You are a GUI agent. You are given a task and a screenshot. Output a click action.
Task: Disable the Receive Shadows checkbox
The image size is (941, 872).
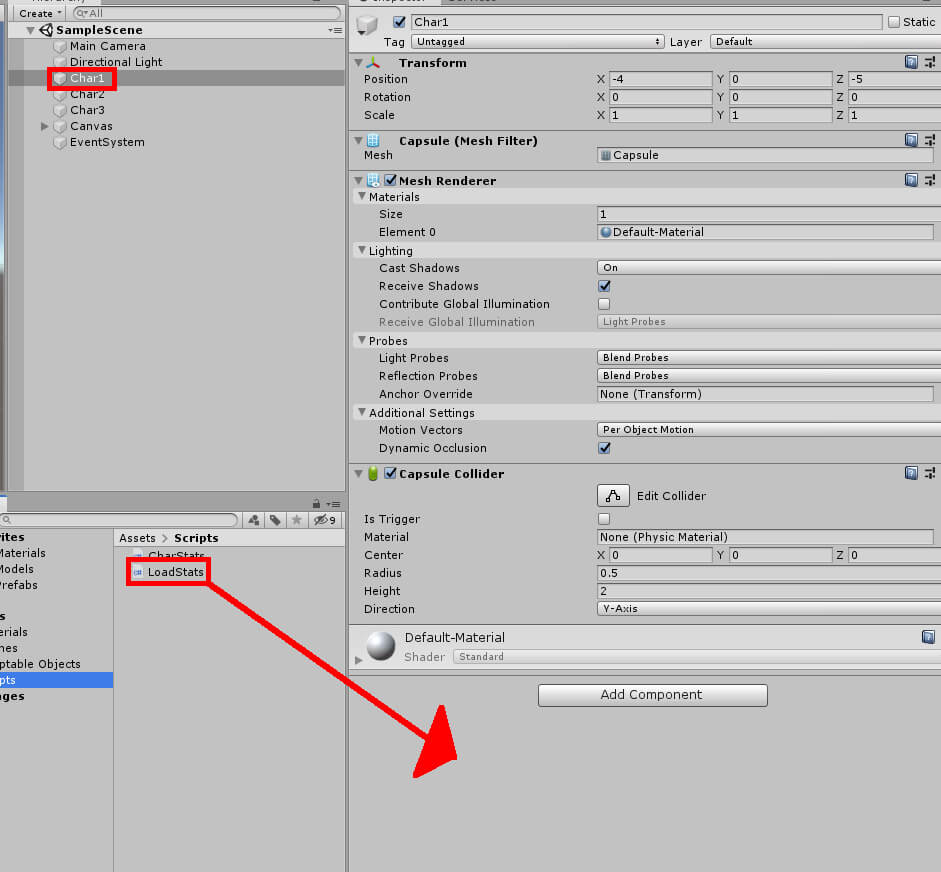604,286
